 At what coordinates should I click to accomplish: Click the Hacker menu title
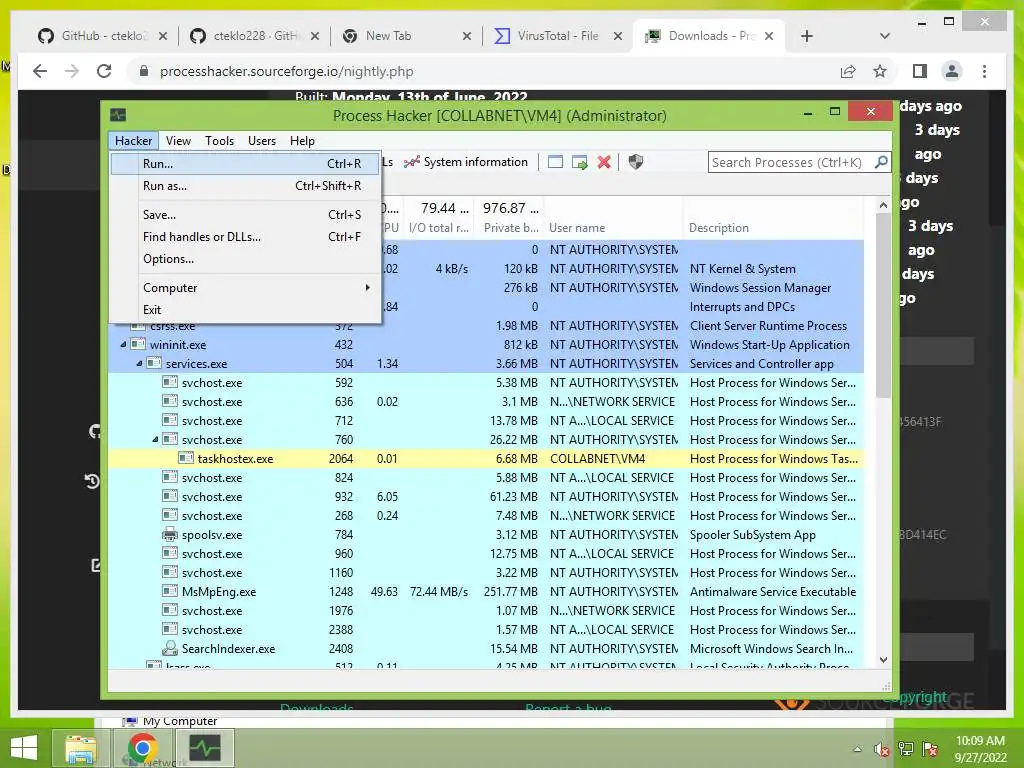point(133,141)
